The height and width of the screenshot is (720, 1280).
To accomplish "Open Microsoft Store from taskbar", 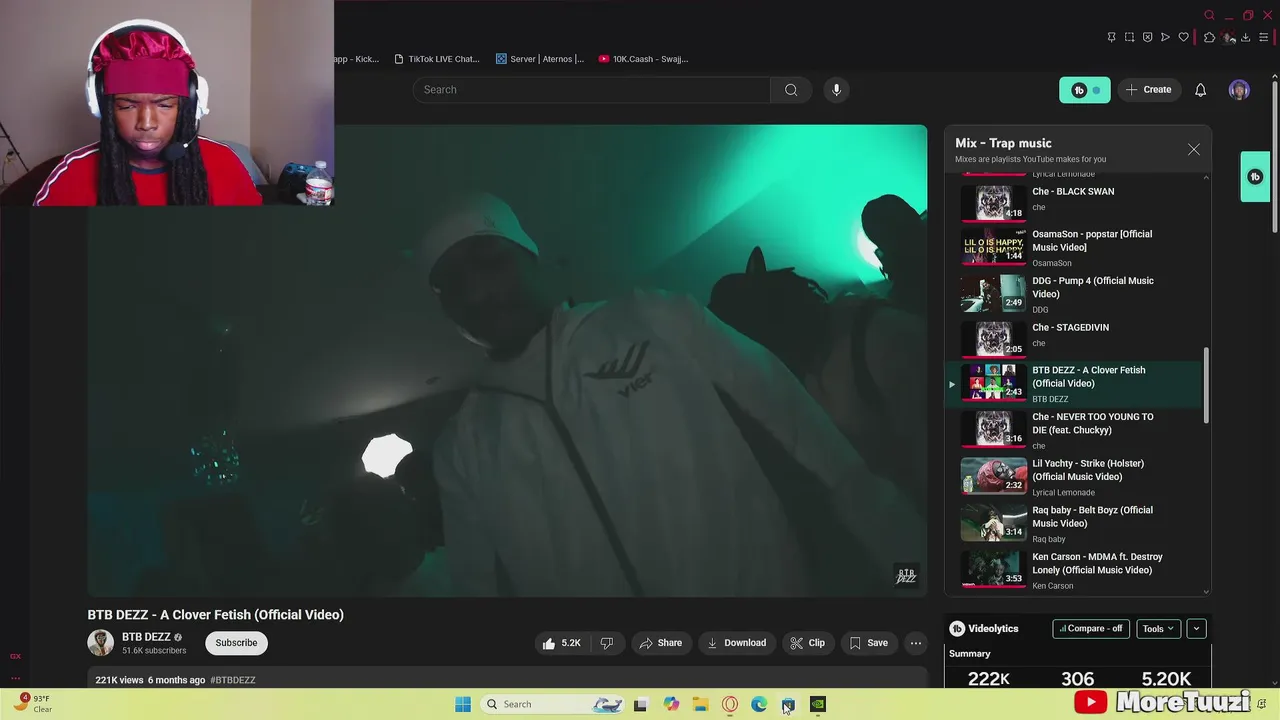I will 788,704.
